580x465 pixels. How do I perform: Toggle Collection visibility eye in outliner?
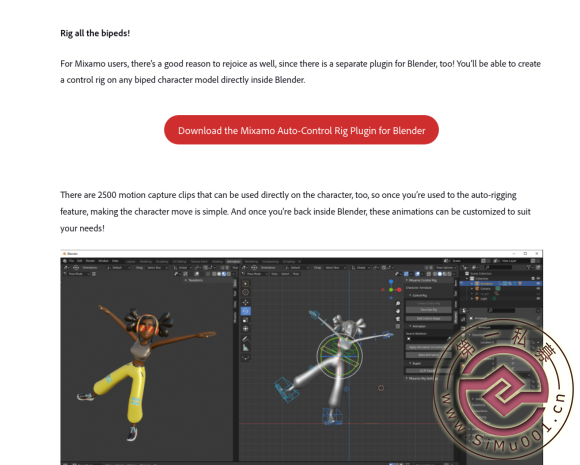tap(538, 278)
